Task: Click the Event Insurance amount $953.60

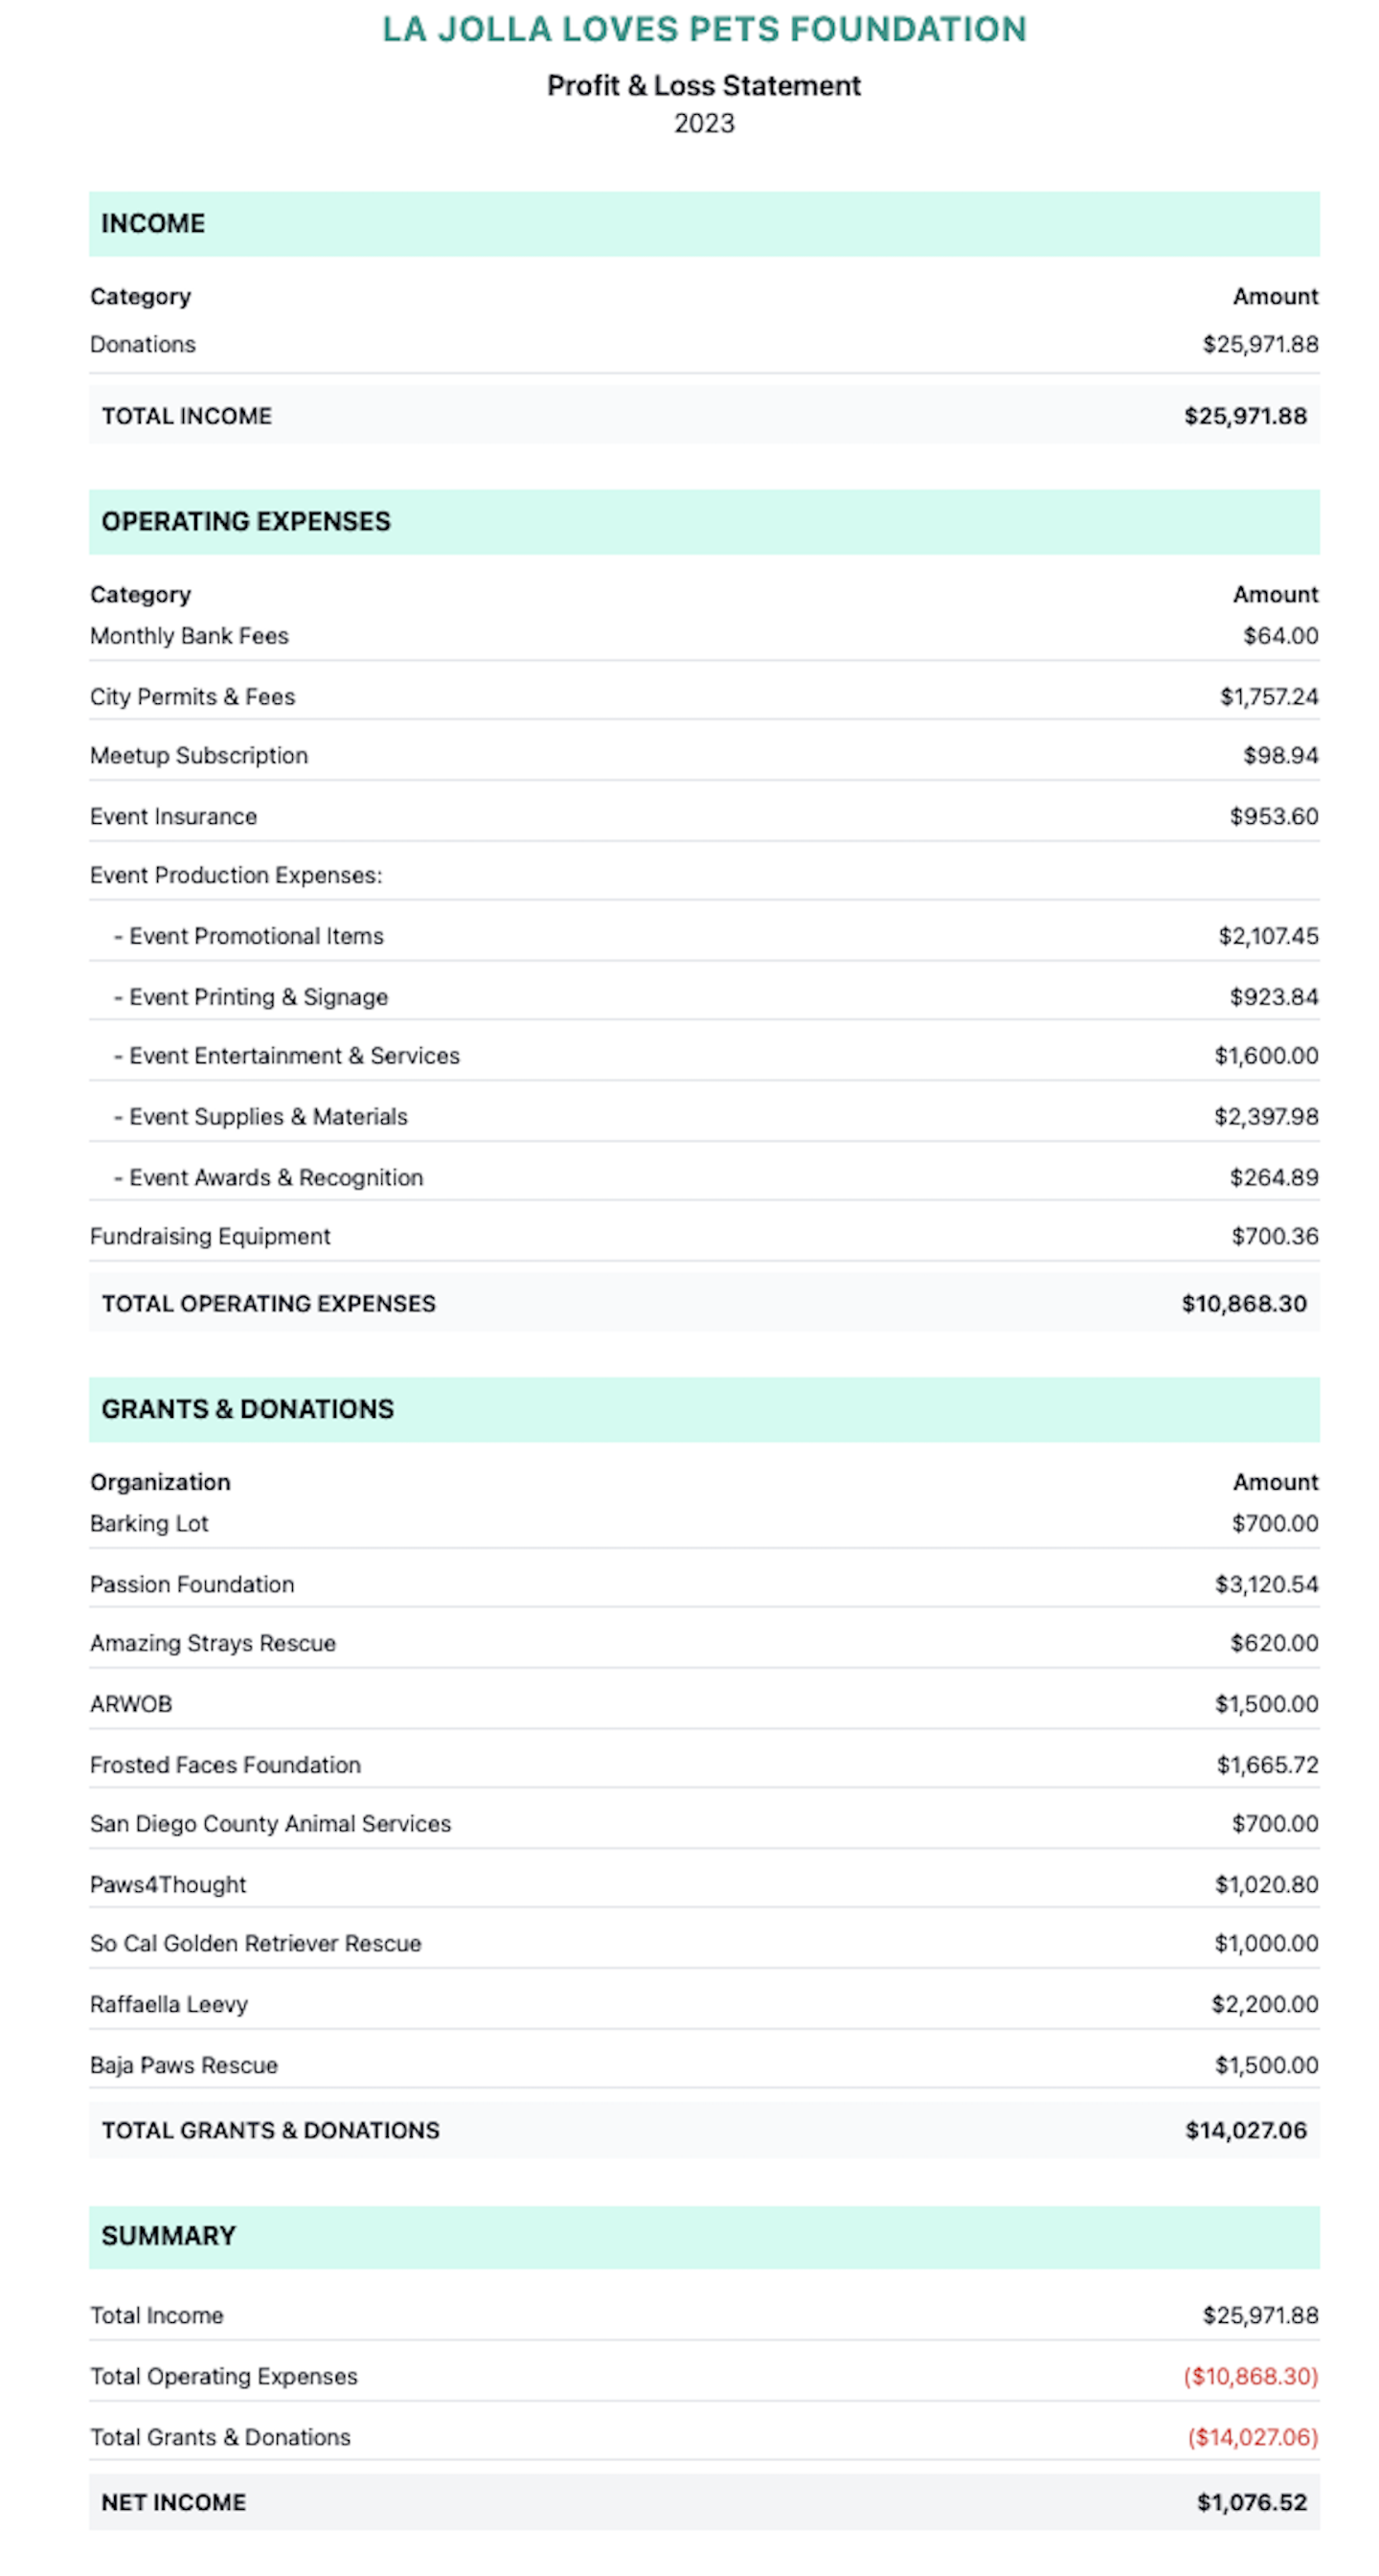Action: (x=1273, y=816)
